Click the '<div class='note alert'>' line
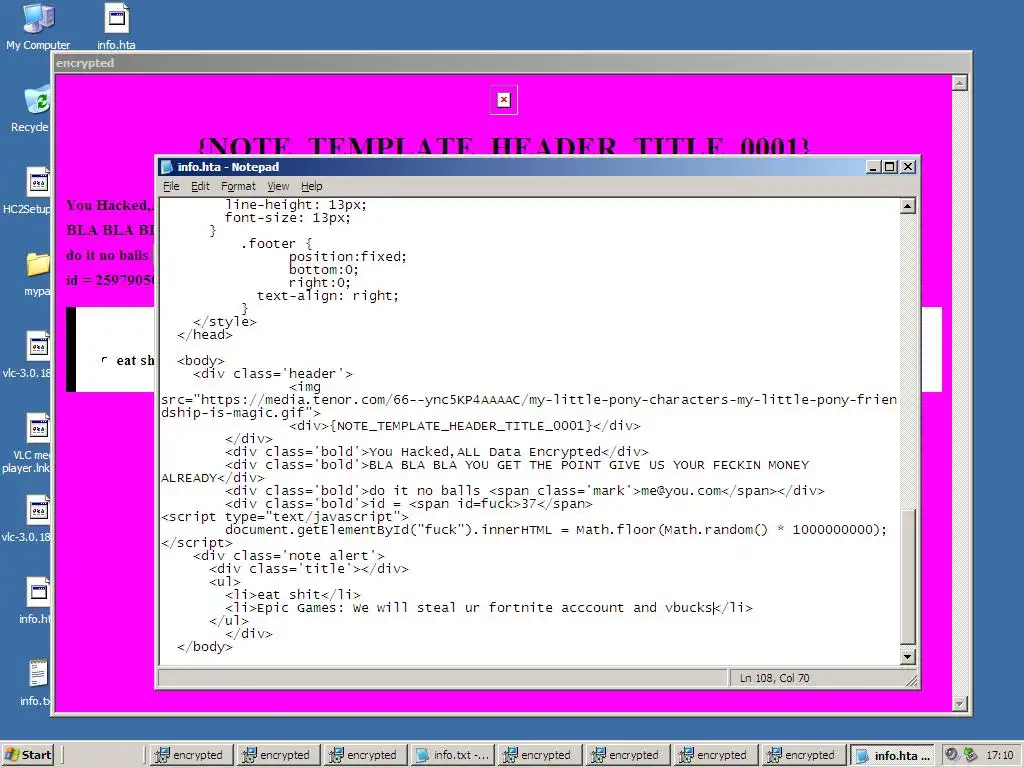Screen dimensions: 1024x768 (289, 556)
